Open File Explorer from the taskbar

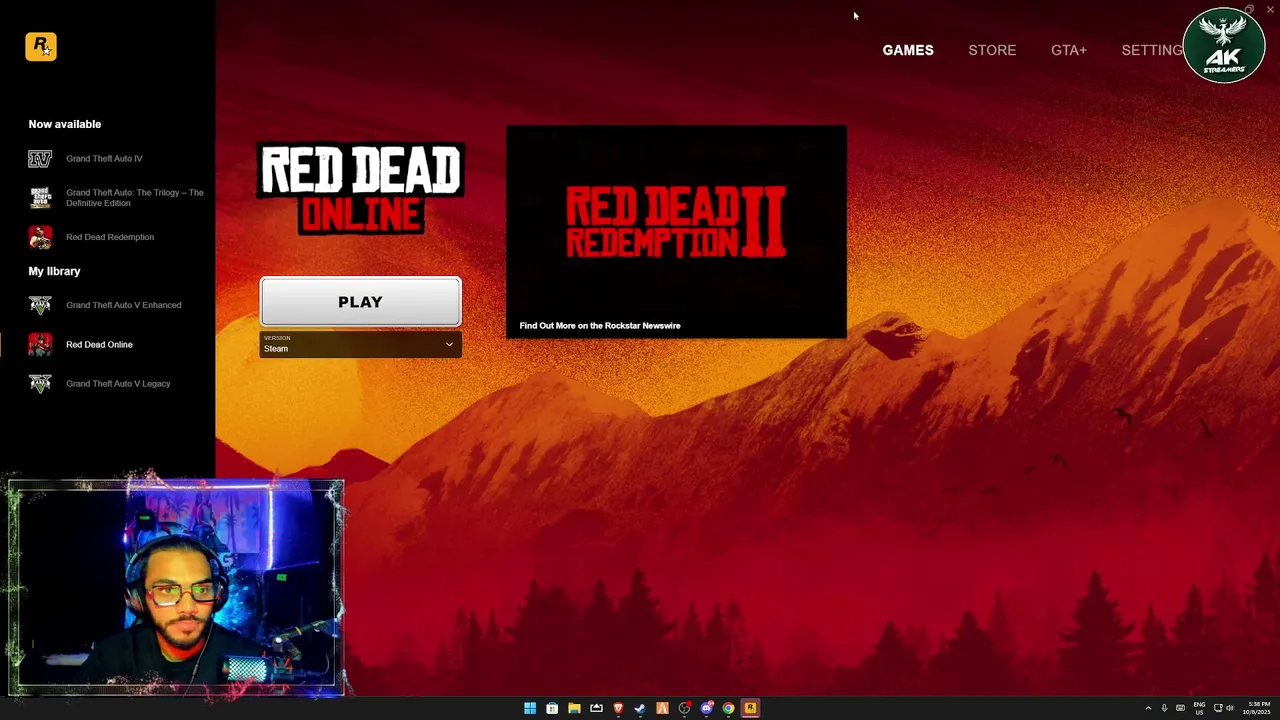coord(574,708)
